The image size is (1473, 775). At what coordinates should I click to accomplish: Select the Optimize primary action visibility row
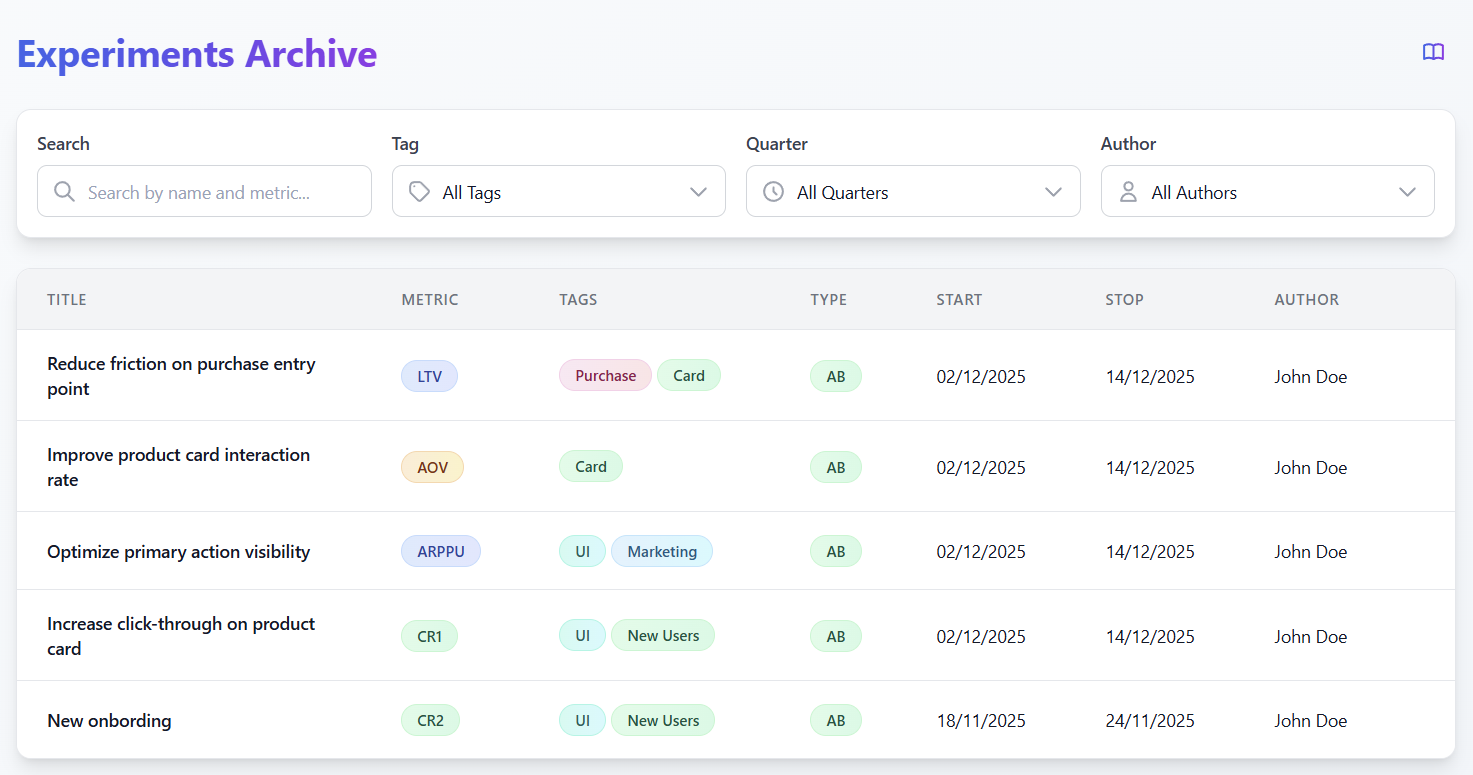pyautogui.click(x=178, y=552)
